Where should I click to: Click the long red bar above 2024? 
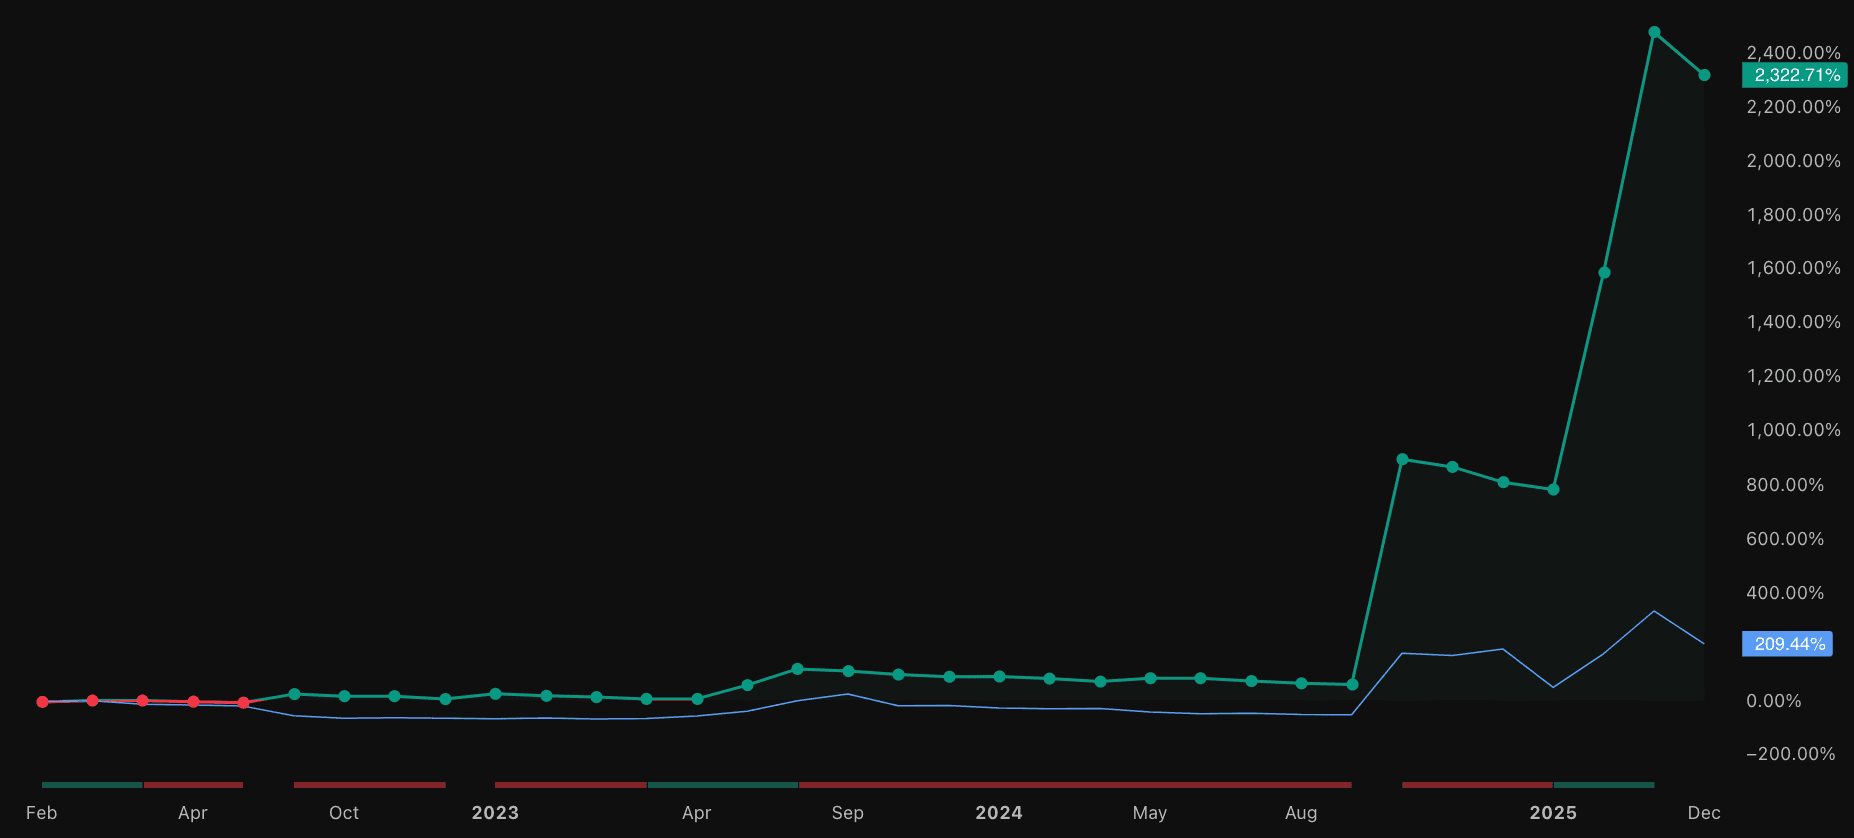coord(1075,785)
